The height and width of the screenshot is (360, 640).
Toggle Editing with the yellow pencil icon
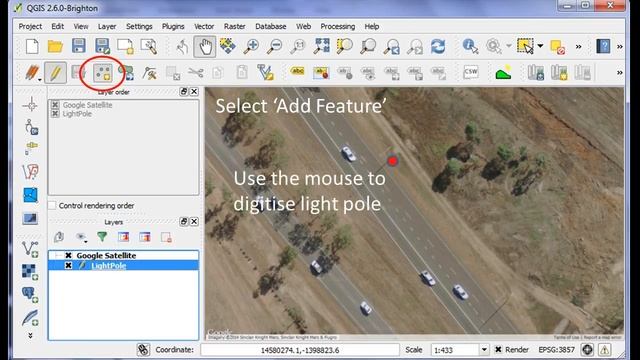tap(56, 73)
